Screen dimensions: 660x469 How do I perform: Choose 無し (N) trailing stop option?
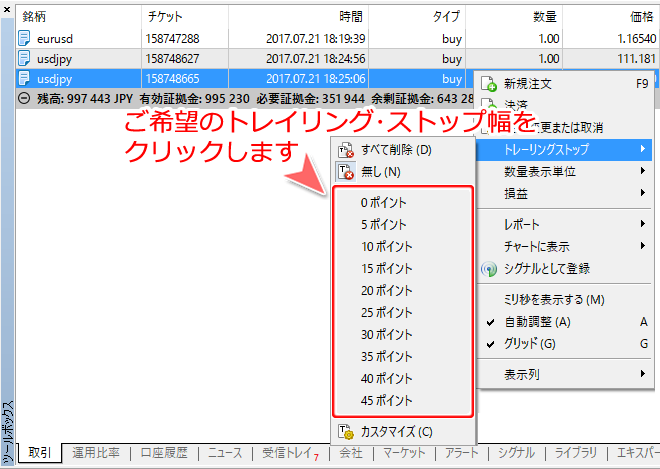pos(403,172)
